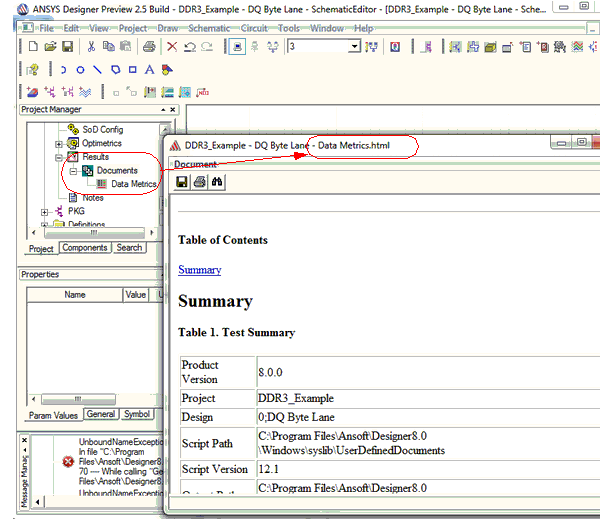The width and height of the screenshot is (600, 527).
Task: Click the New file toolbar icon
Action: point(32,47)
